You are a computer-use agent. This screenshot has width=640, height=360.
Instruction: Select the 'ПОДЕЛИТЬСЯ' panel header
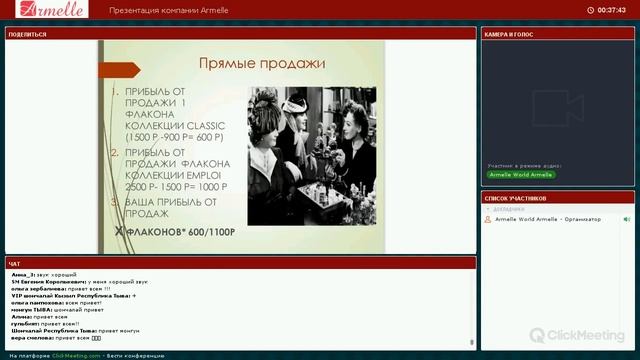pyautogui.click(x=240, y=34)
